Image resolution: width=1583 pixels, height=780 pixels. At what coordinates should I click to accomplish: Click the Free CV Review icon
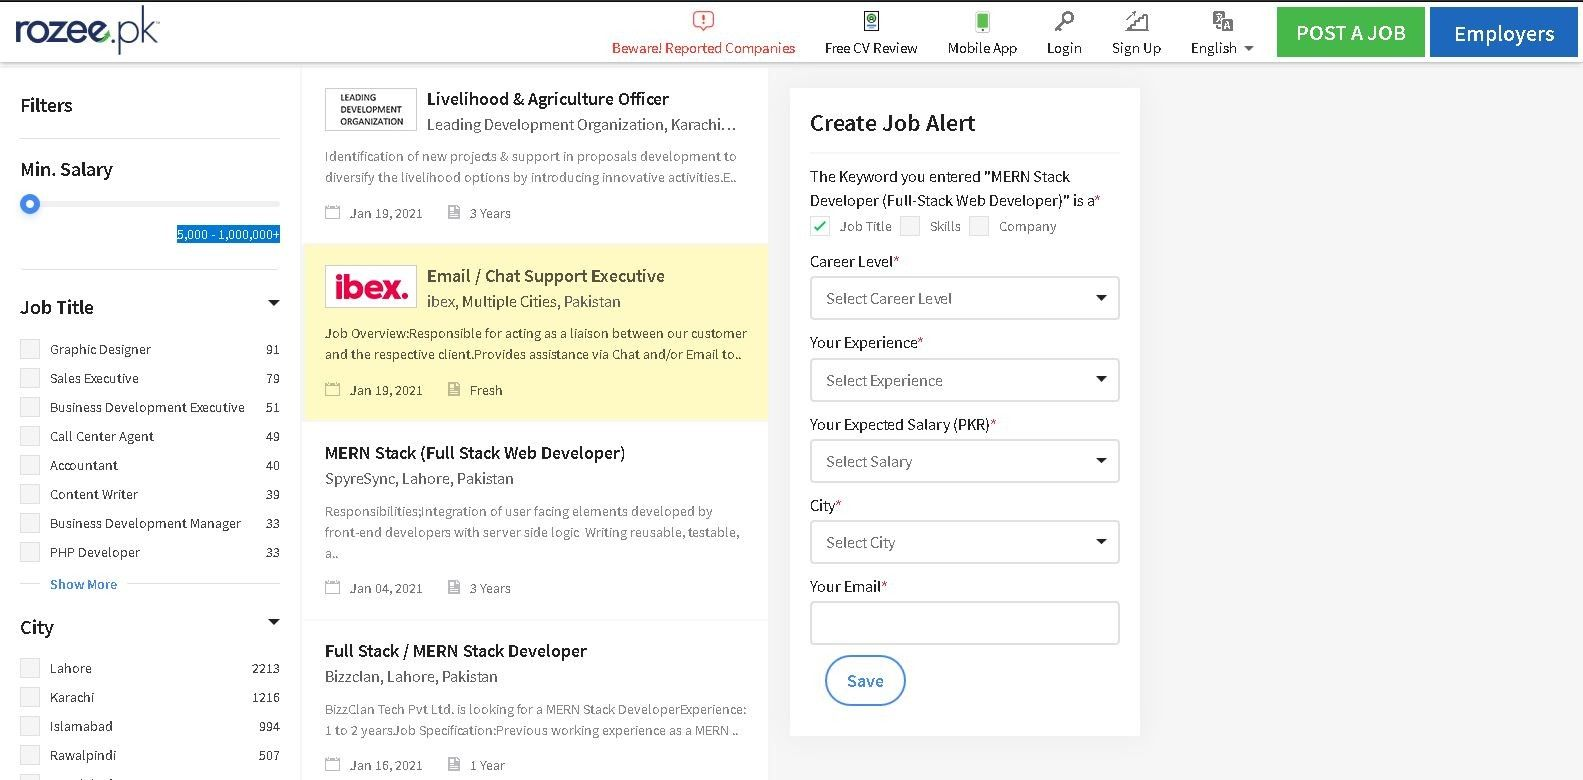click(871, 21)
